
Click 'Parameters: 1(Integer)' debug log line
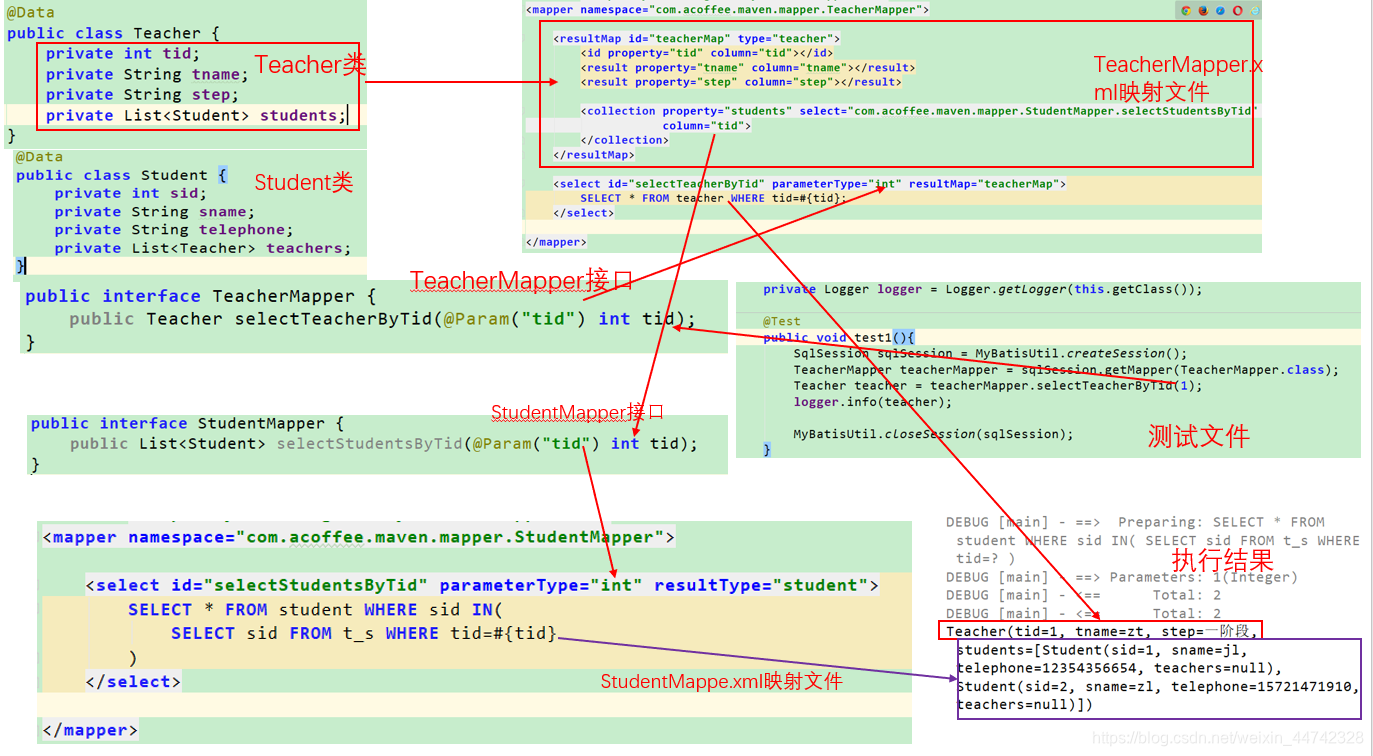(1121, 577)
